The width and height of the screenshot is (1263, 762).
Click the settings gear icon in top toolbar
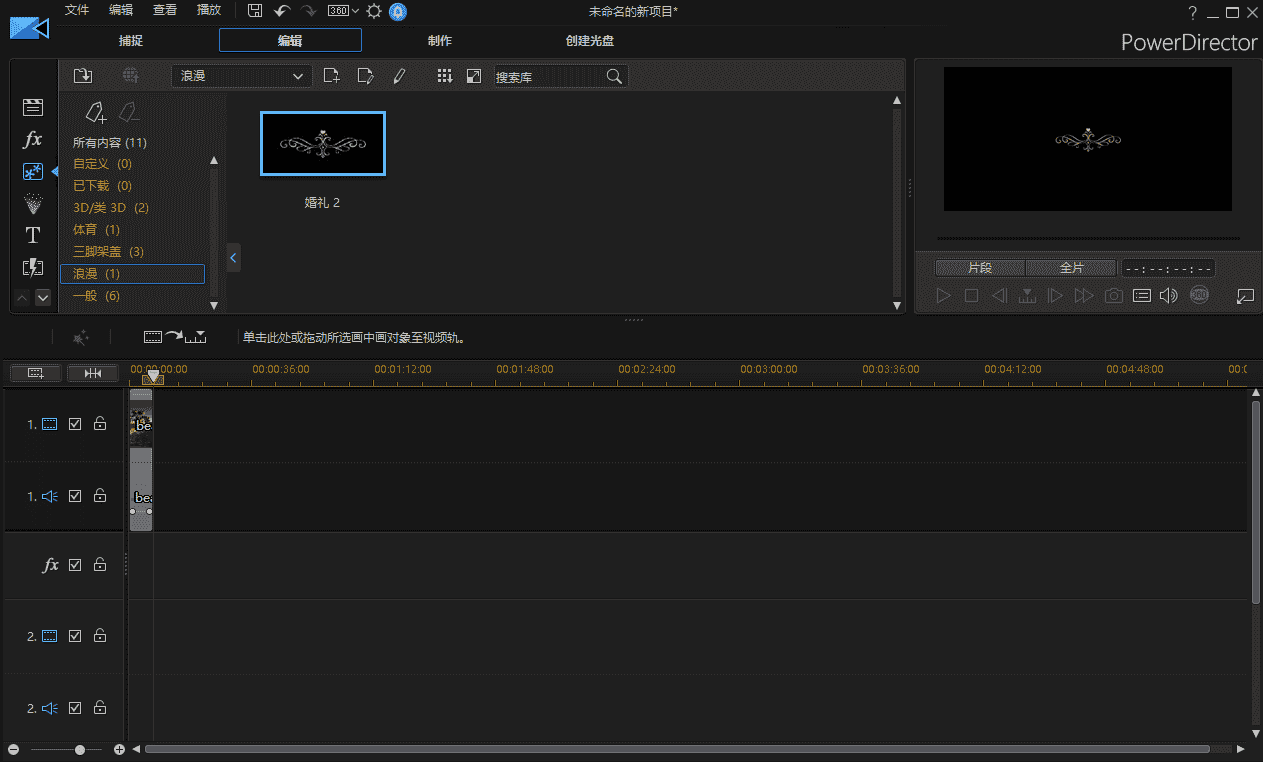pos(374,11)
